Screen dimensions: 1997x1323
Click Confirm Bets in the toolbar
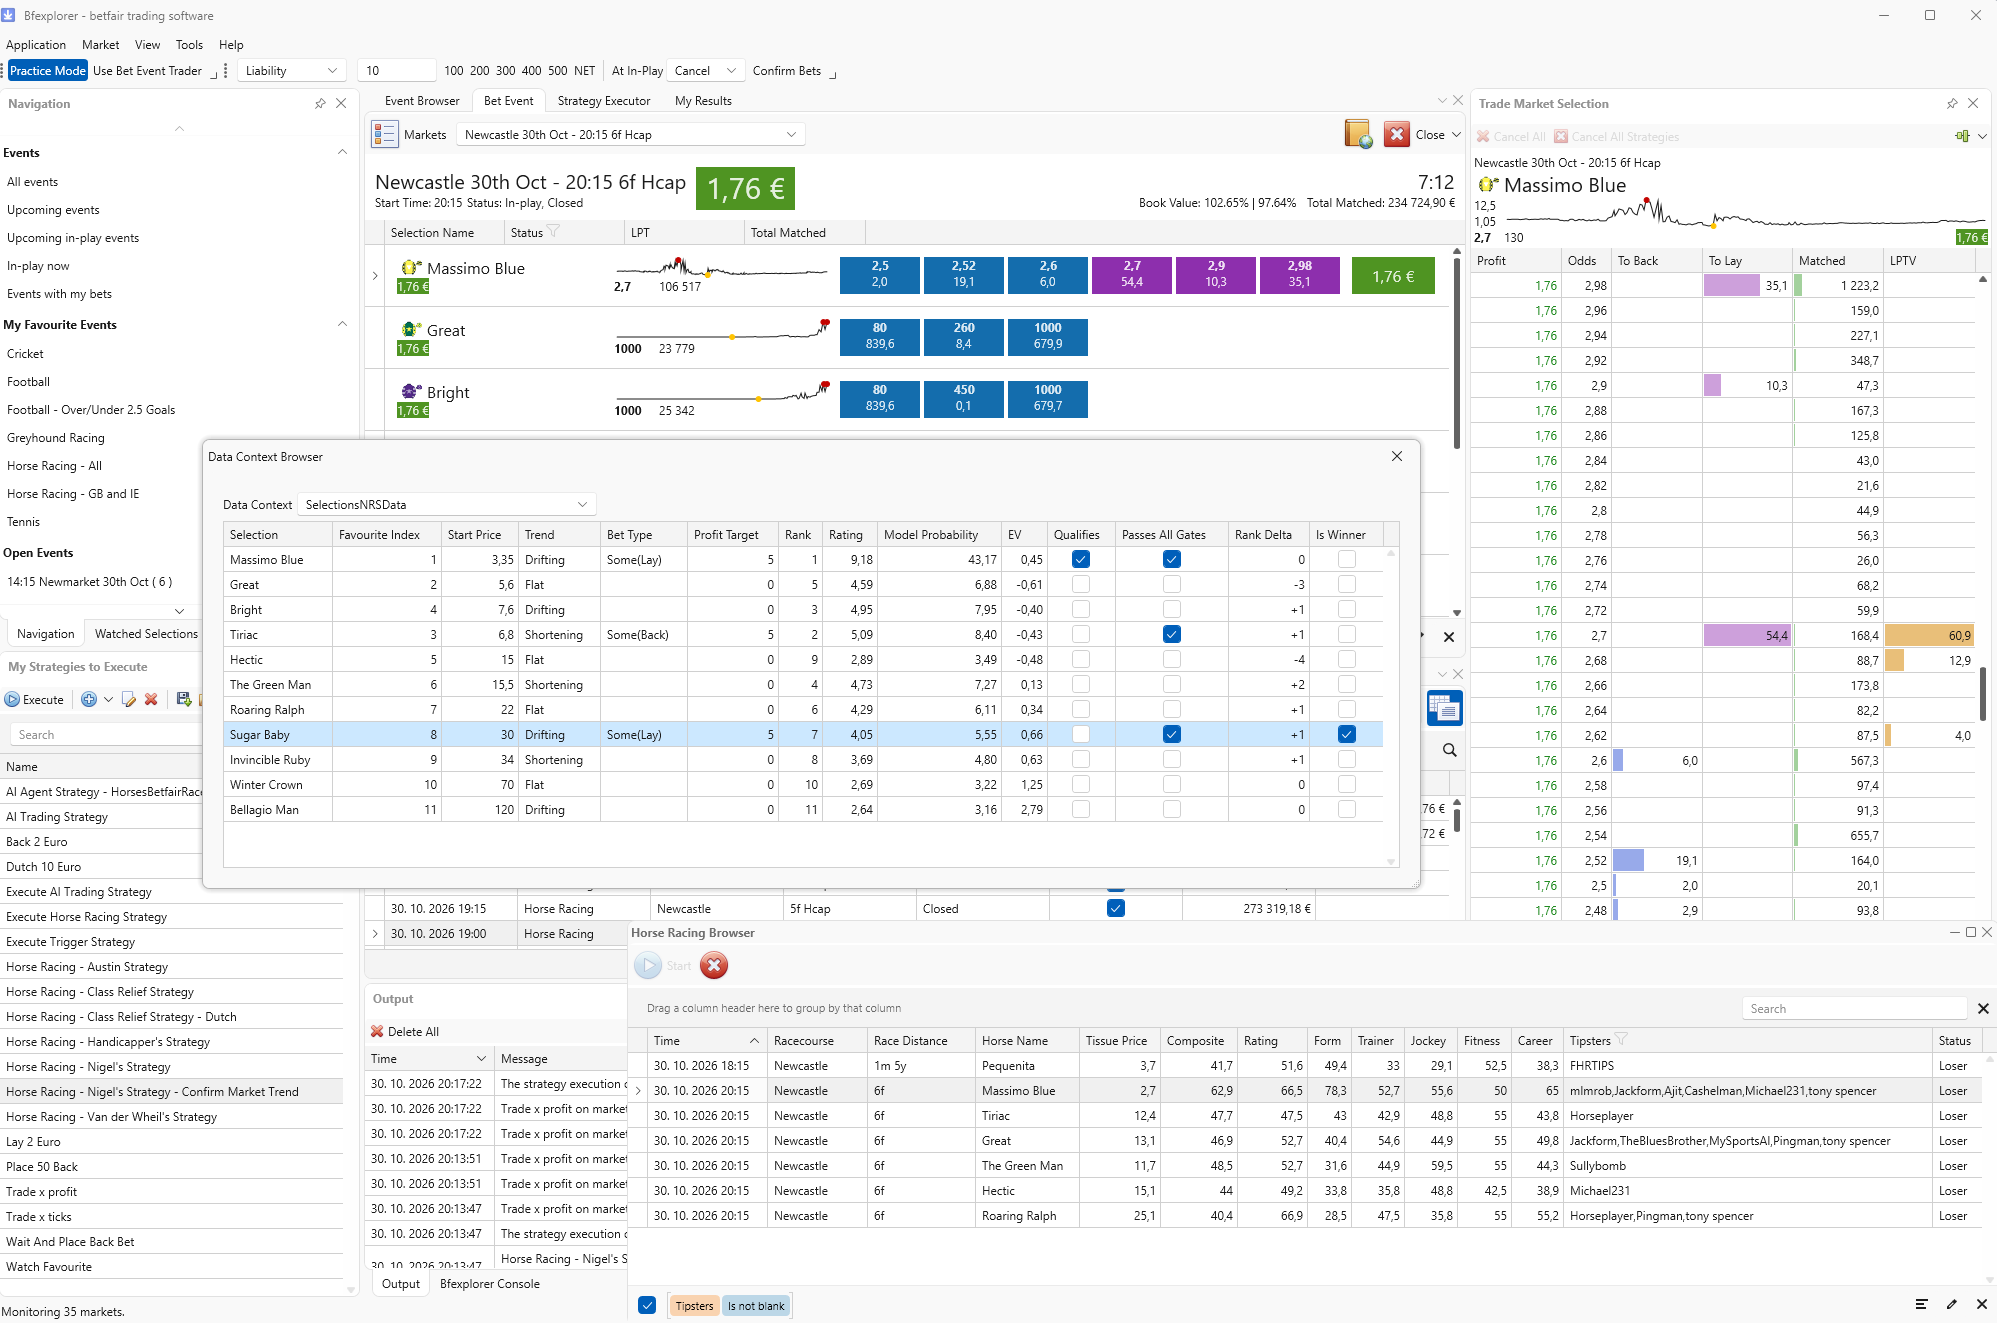[786, 70]
